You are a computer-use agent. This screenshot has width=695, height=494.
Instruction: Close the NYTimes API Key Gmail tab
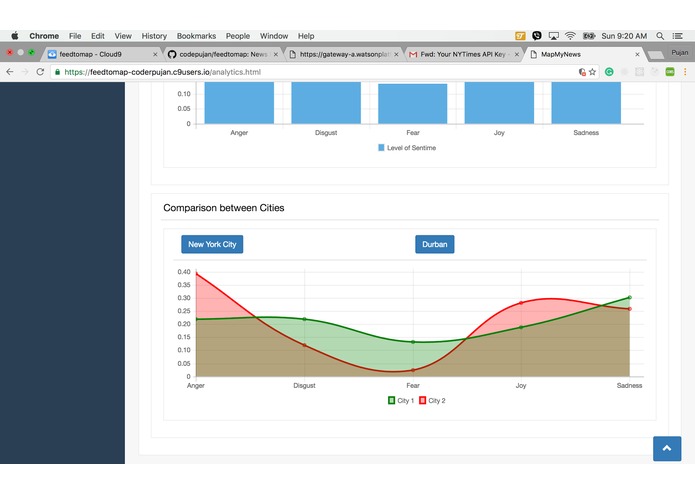[517, 54]
